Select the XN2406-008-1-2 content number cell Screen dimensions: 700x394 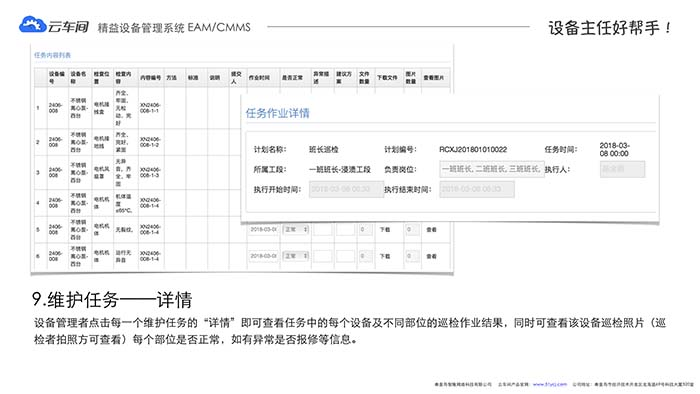pos(150,142)
